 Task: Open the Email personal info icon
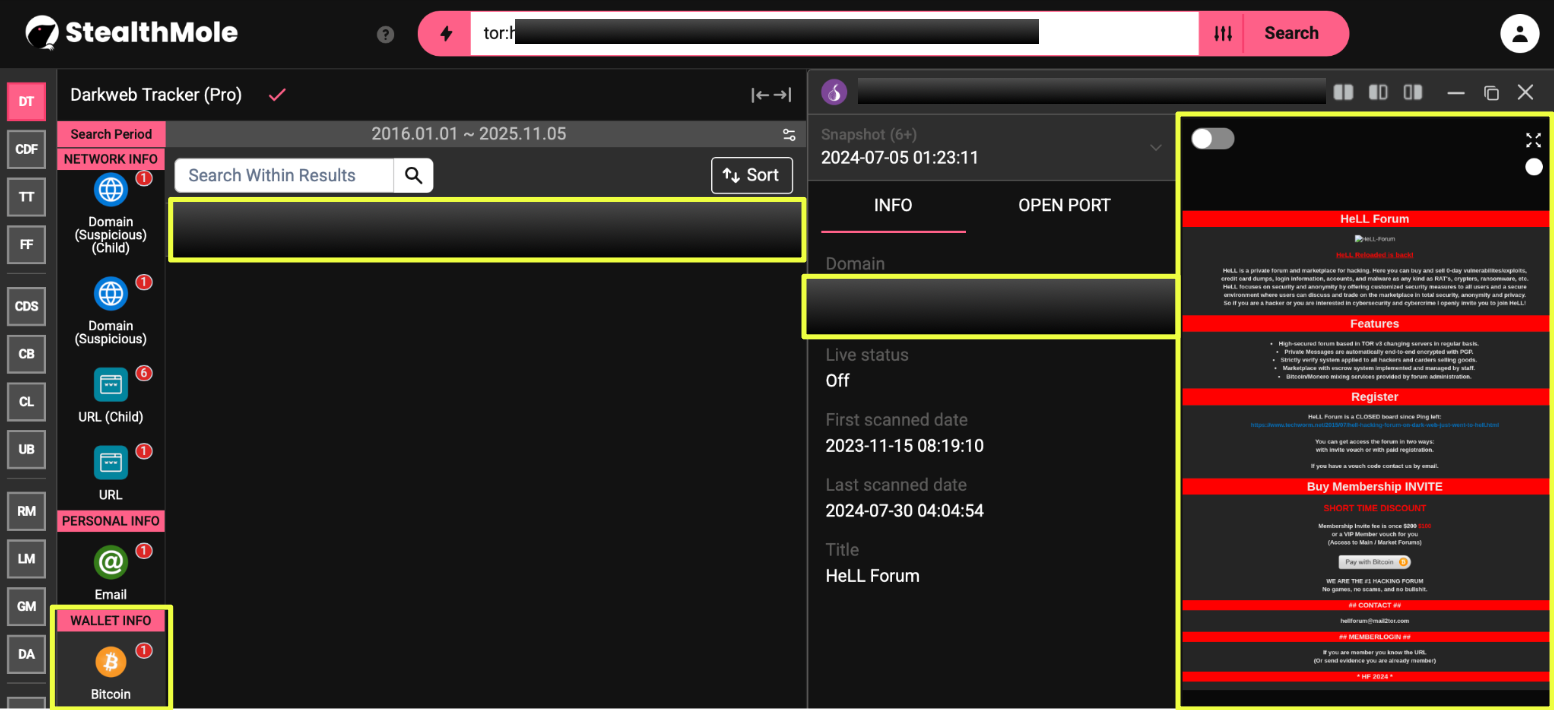(110, 563)
